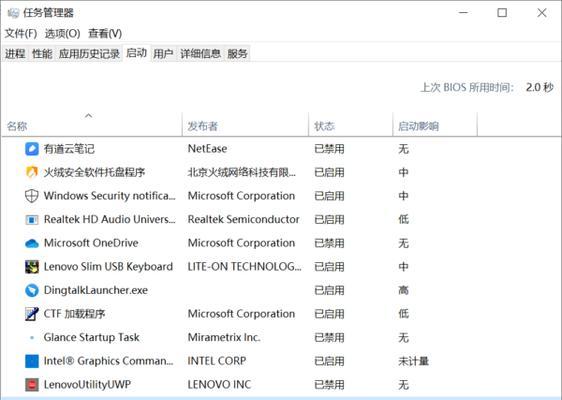Close the 任务管理器 window
This screenshot has height=400, width=562.
[542, 13]
